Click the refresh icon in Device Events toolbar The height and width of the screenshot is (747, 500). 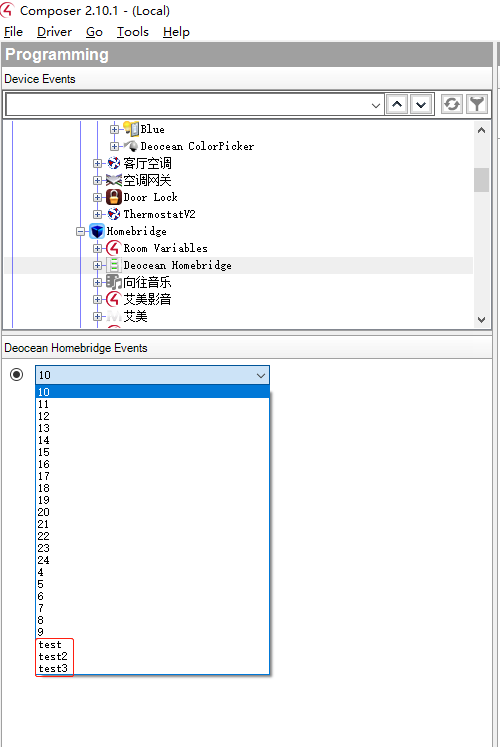point(451,104)
